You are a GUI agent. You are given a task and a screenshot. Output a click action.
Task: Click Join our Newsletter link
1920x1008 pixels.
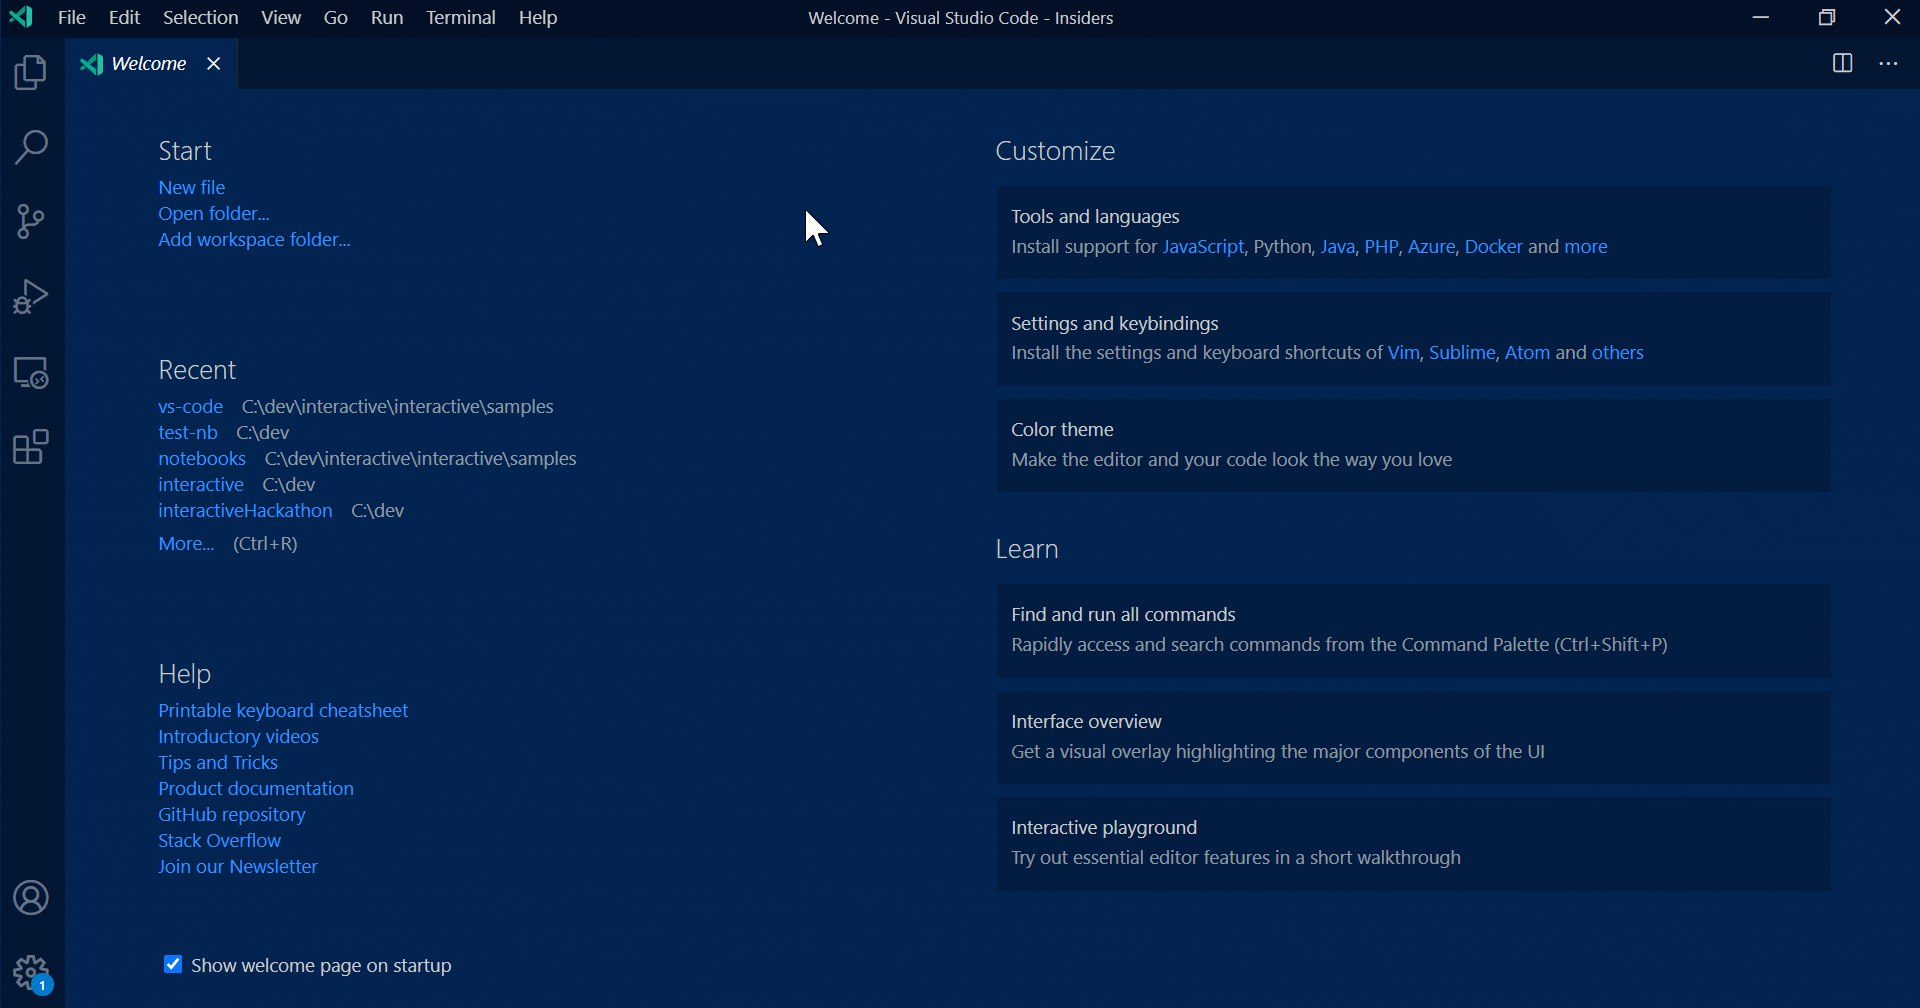pos(238,867)
